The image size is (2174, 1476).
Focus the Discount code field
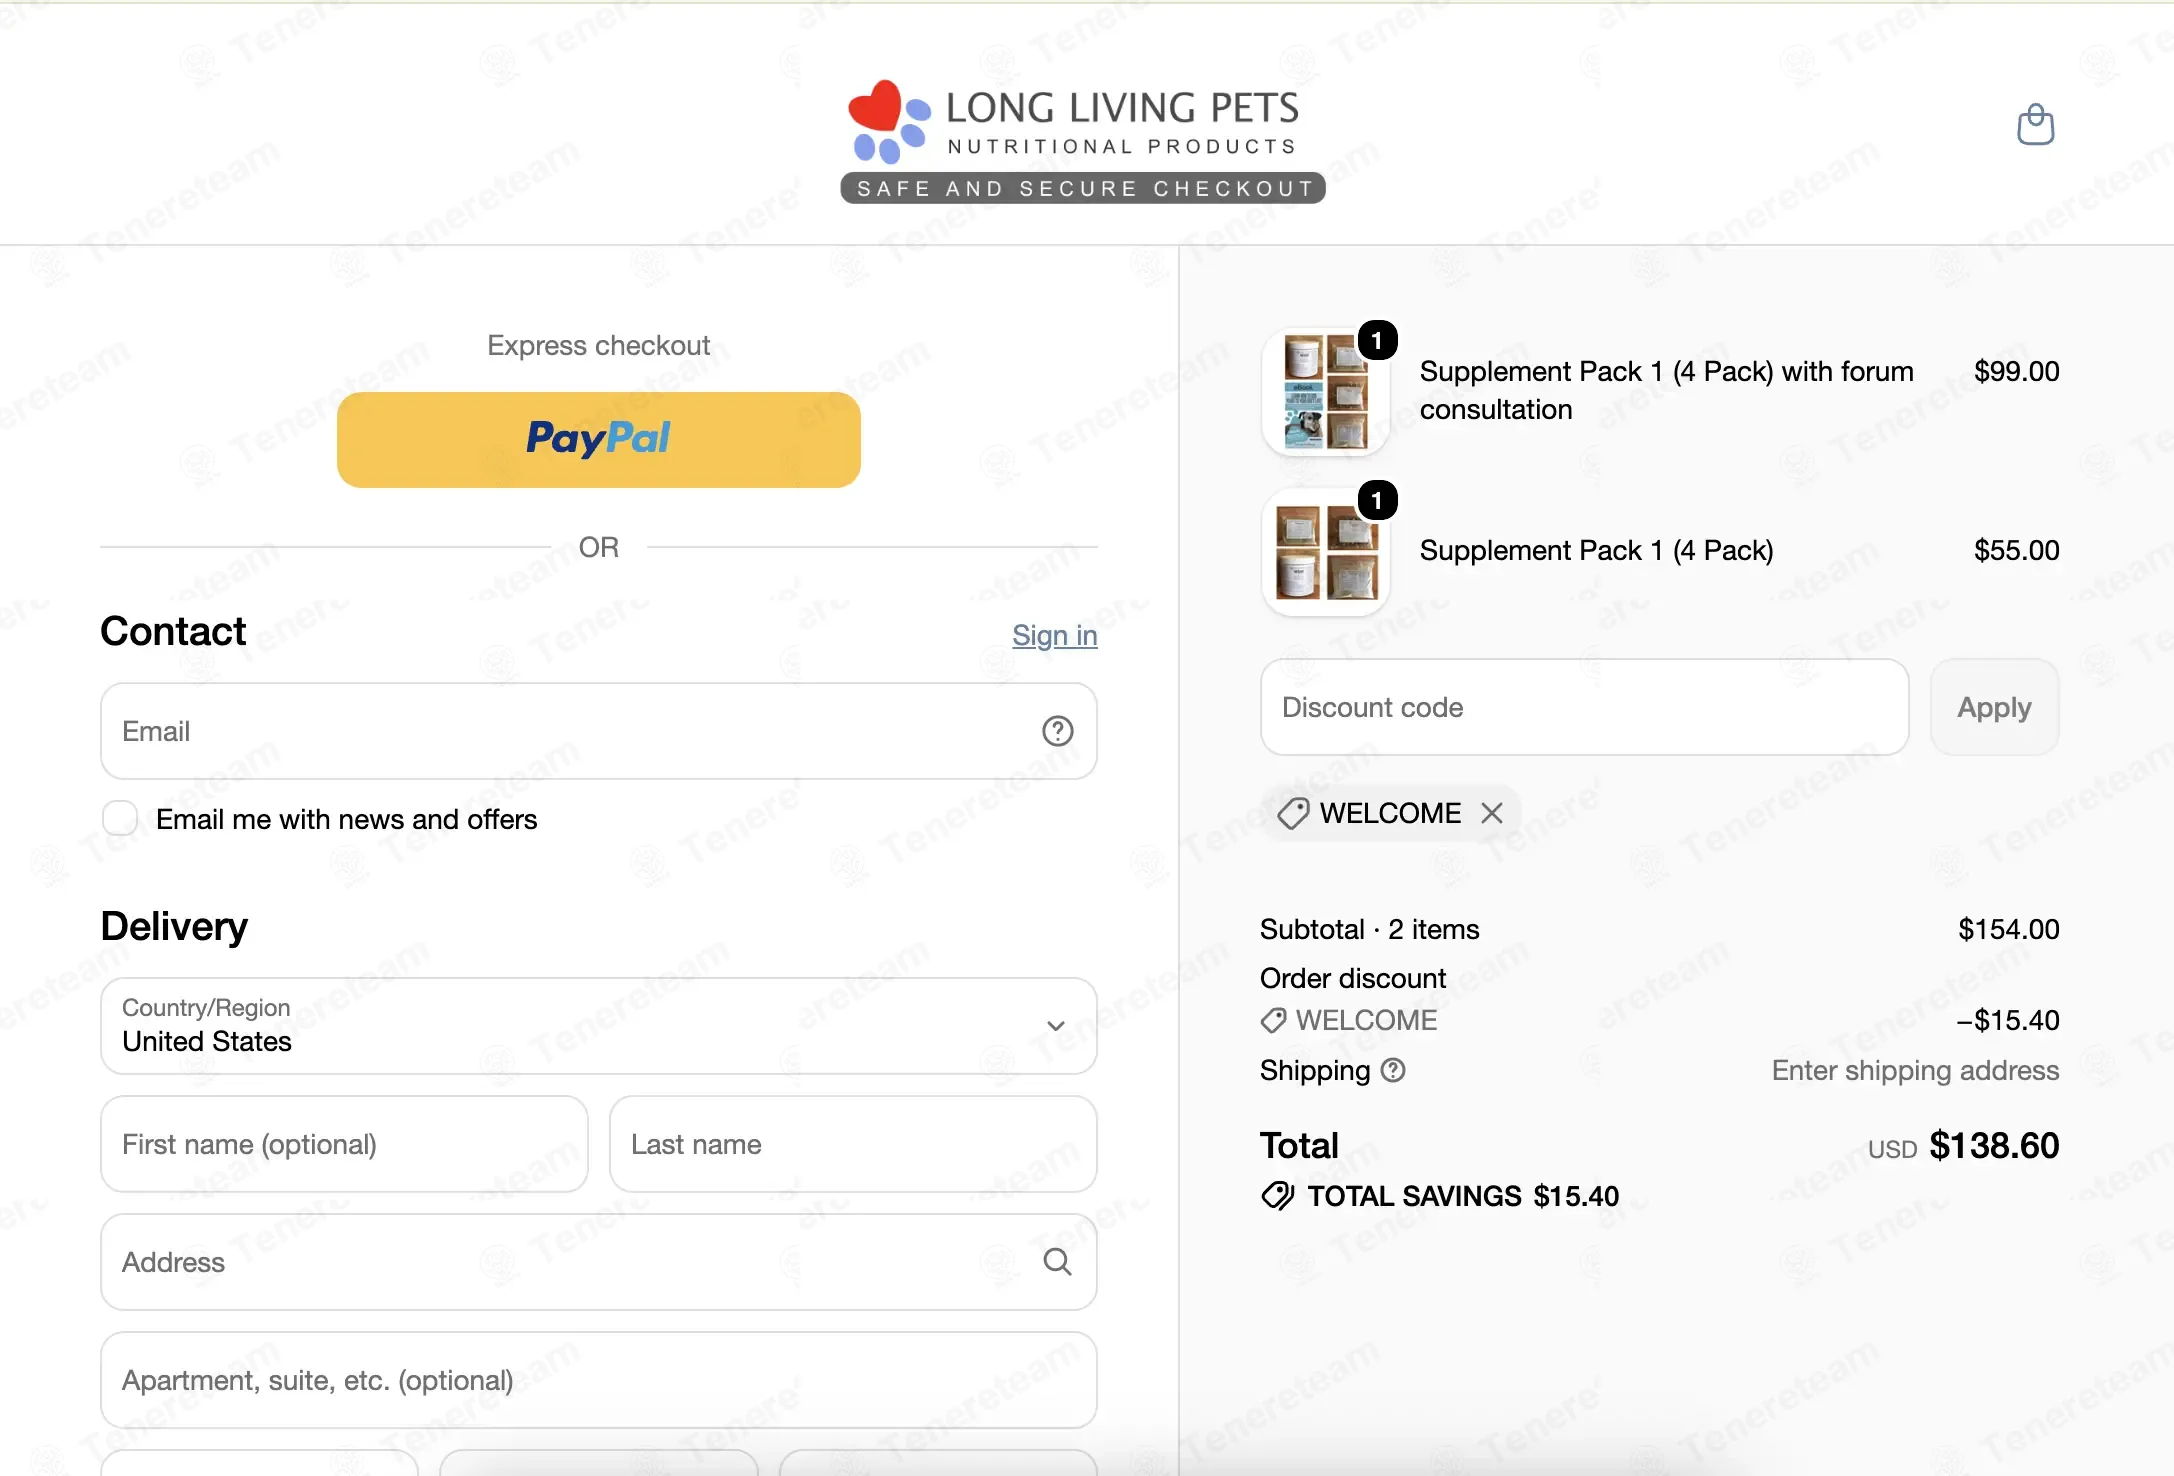(x=1585, y=707)
